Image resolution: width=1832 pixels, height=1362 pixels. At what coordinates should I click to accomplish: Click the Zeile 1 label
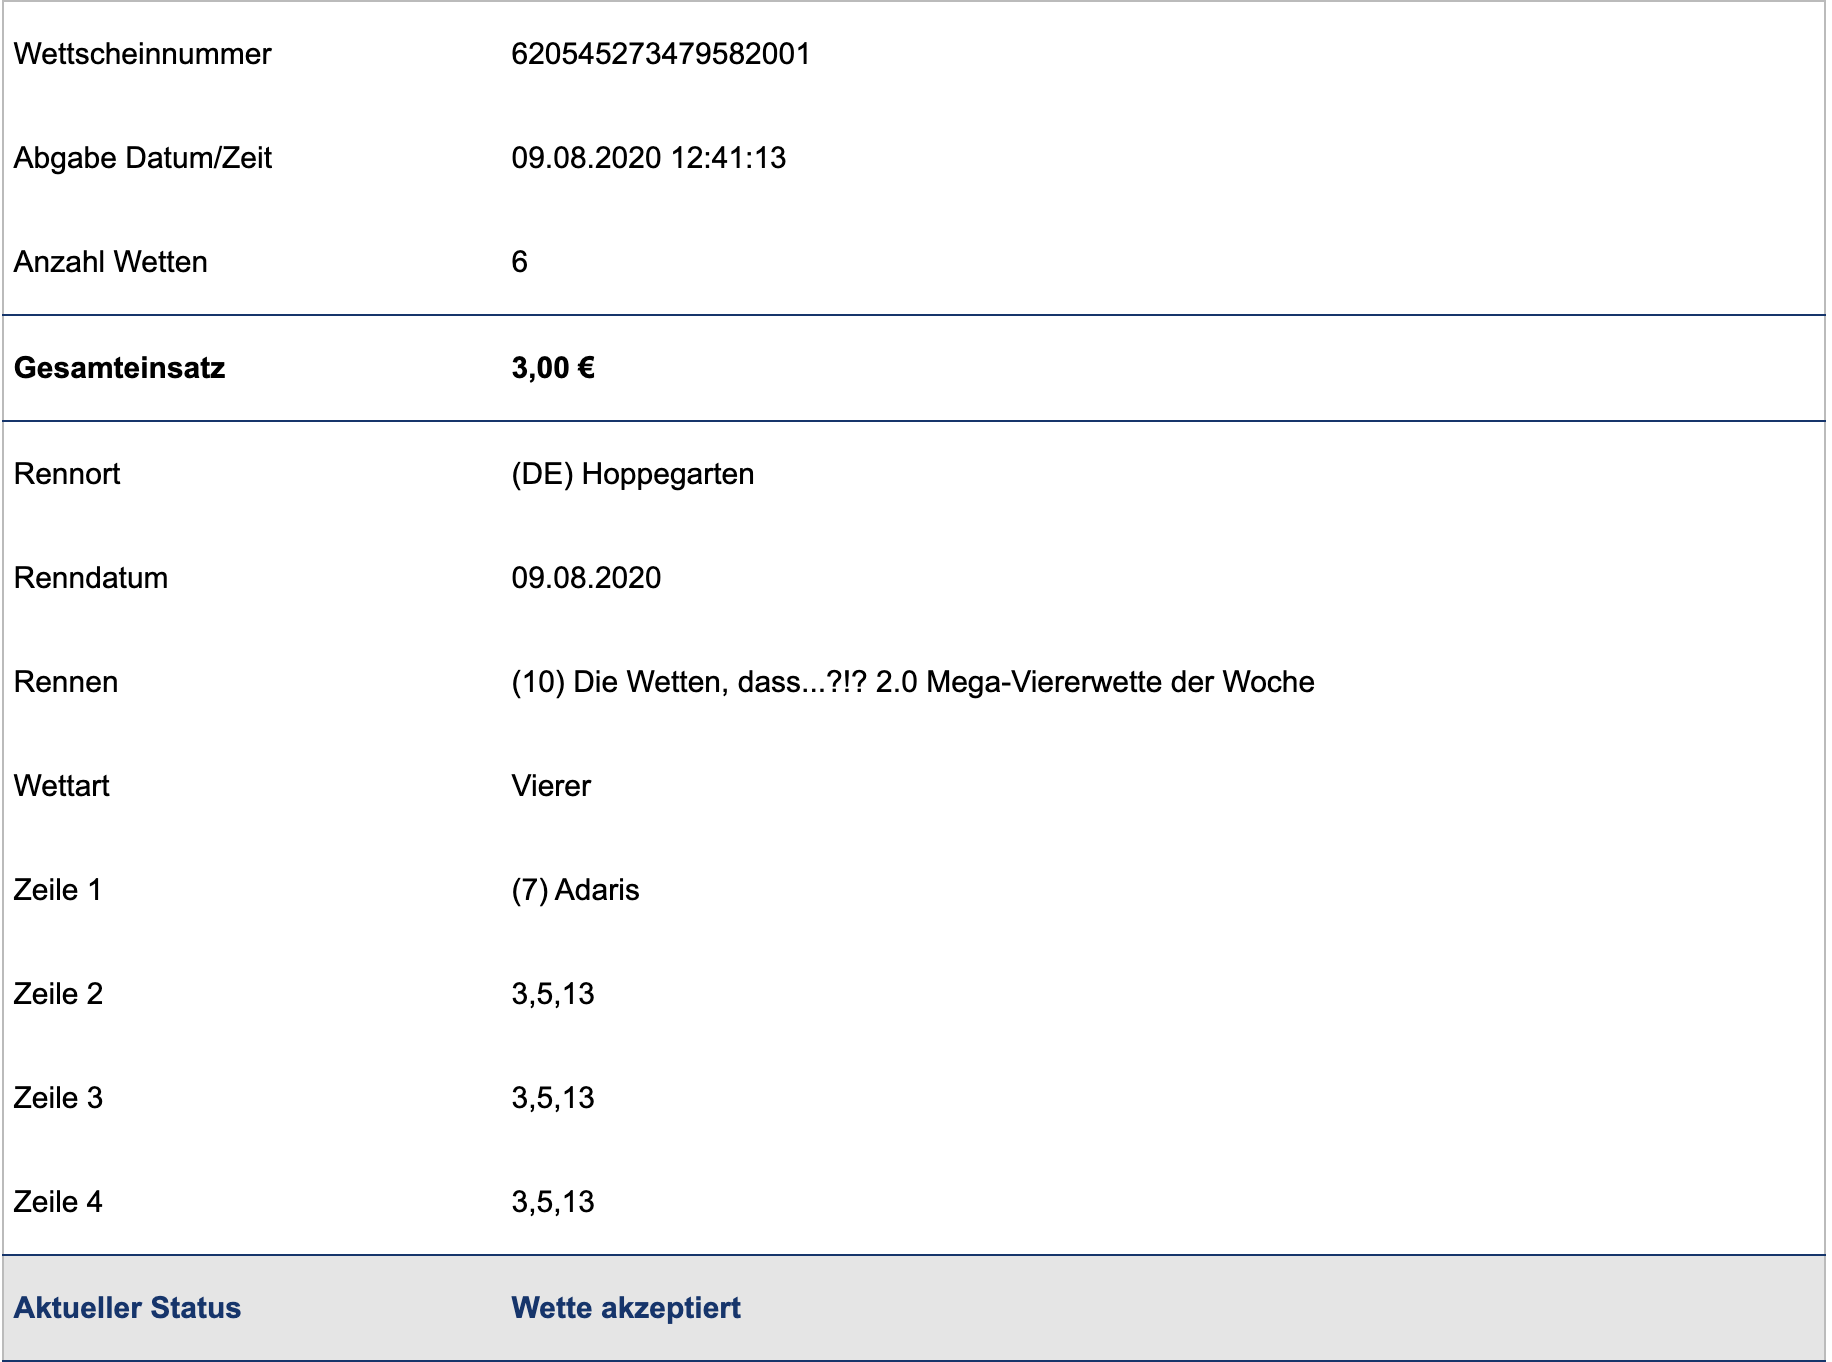(x=58, y=890)
